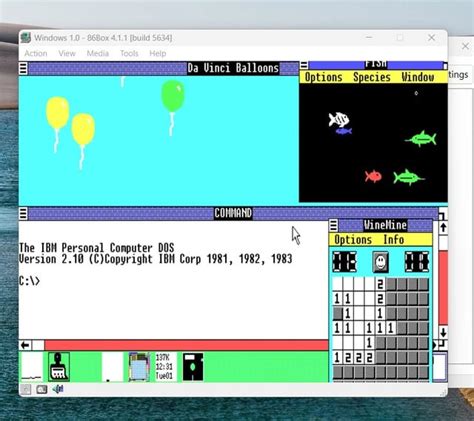Click the 2 in WineMine's top row
This screenshot has height=421, width=474.
pyautogui.click(x=380, y=284)
